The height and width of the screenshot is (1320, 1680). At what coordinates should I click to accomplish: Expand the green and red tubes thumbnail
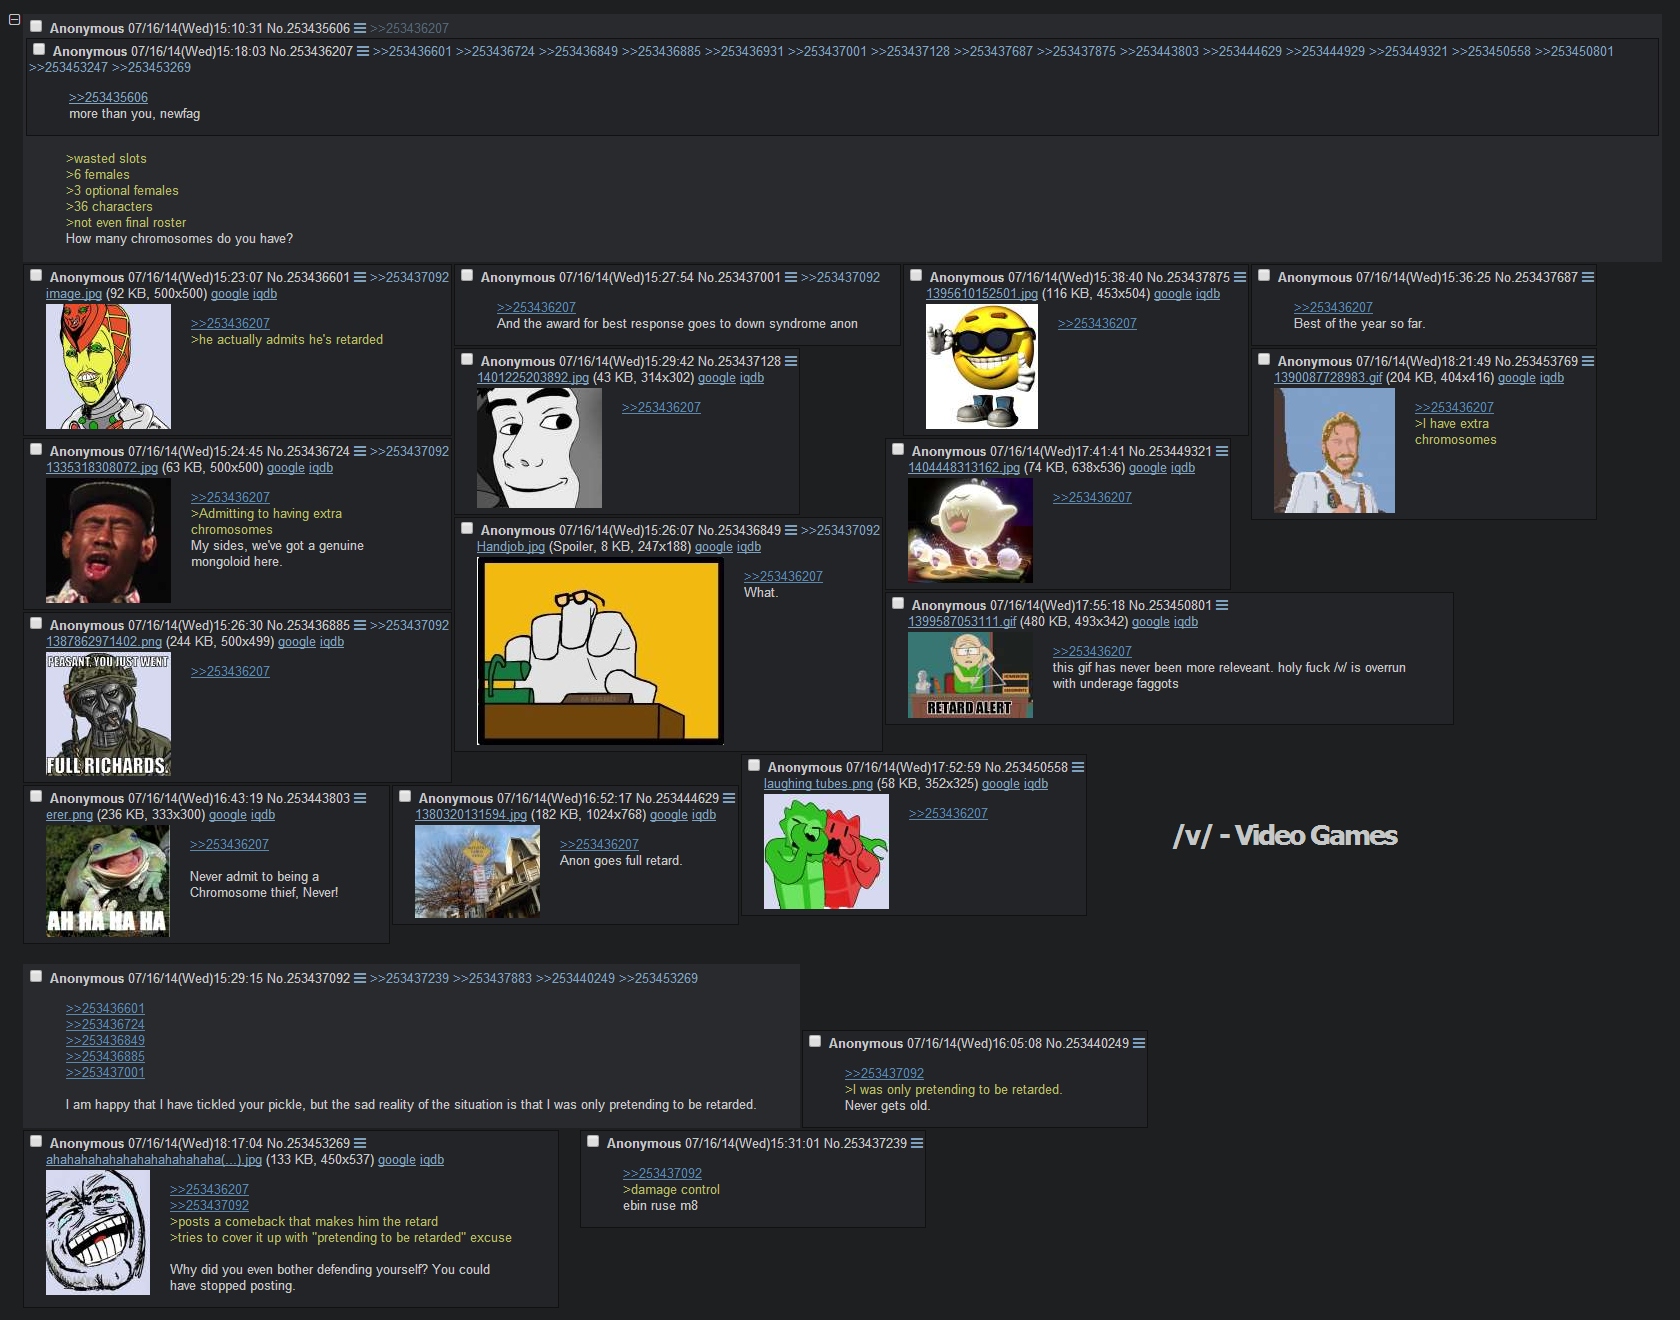826,852
